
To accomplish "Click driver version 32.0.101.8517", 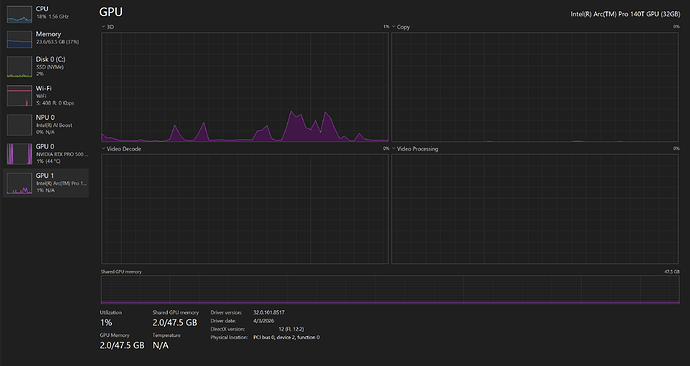I will 269,312.
